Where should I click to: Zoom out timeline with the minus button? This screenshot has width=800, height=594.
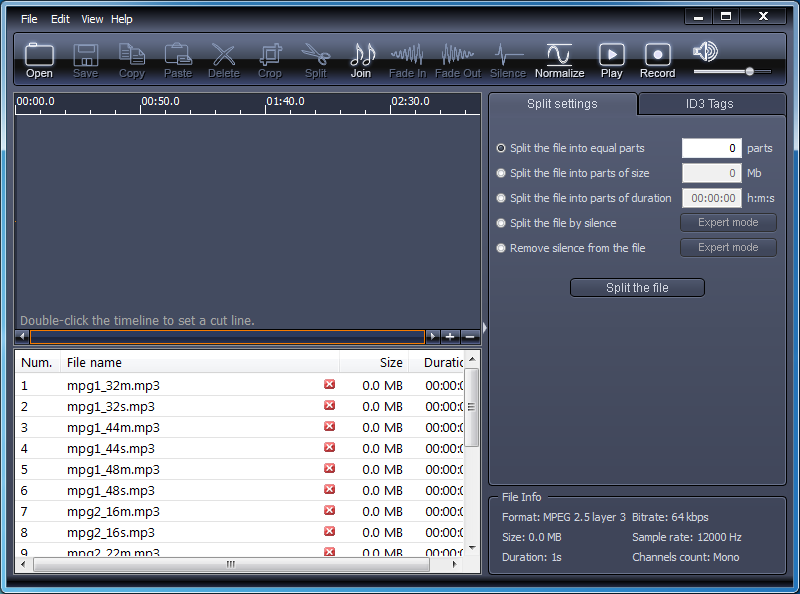click(x=469, y=337)
